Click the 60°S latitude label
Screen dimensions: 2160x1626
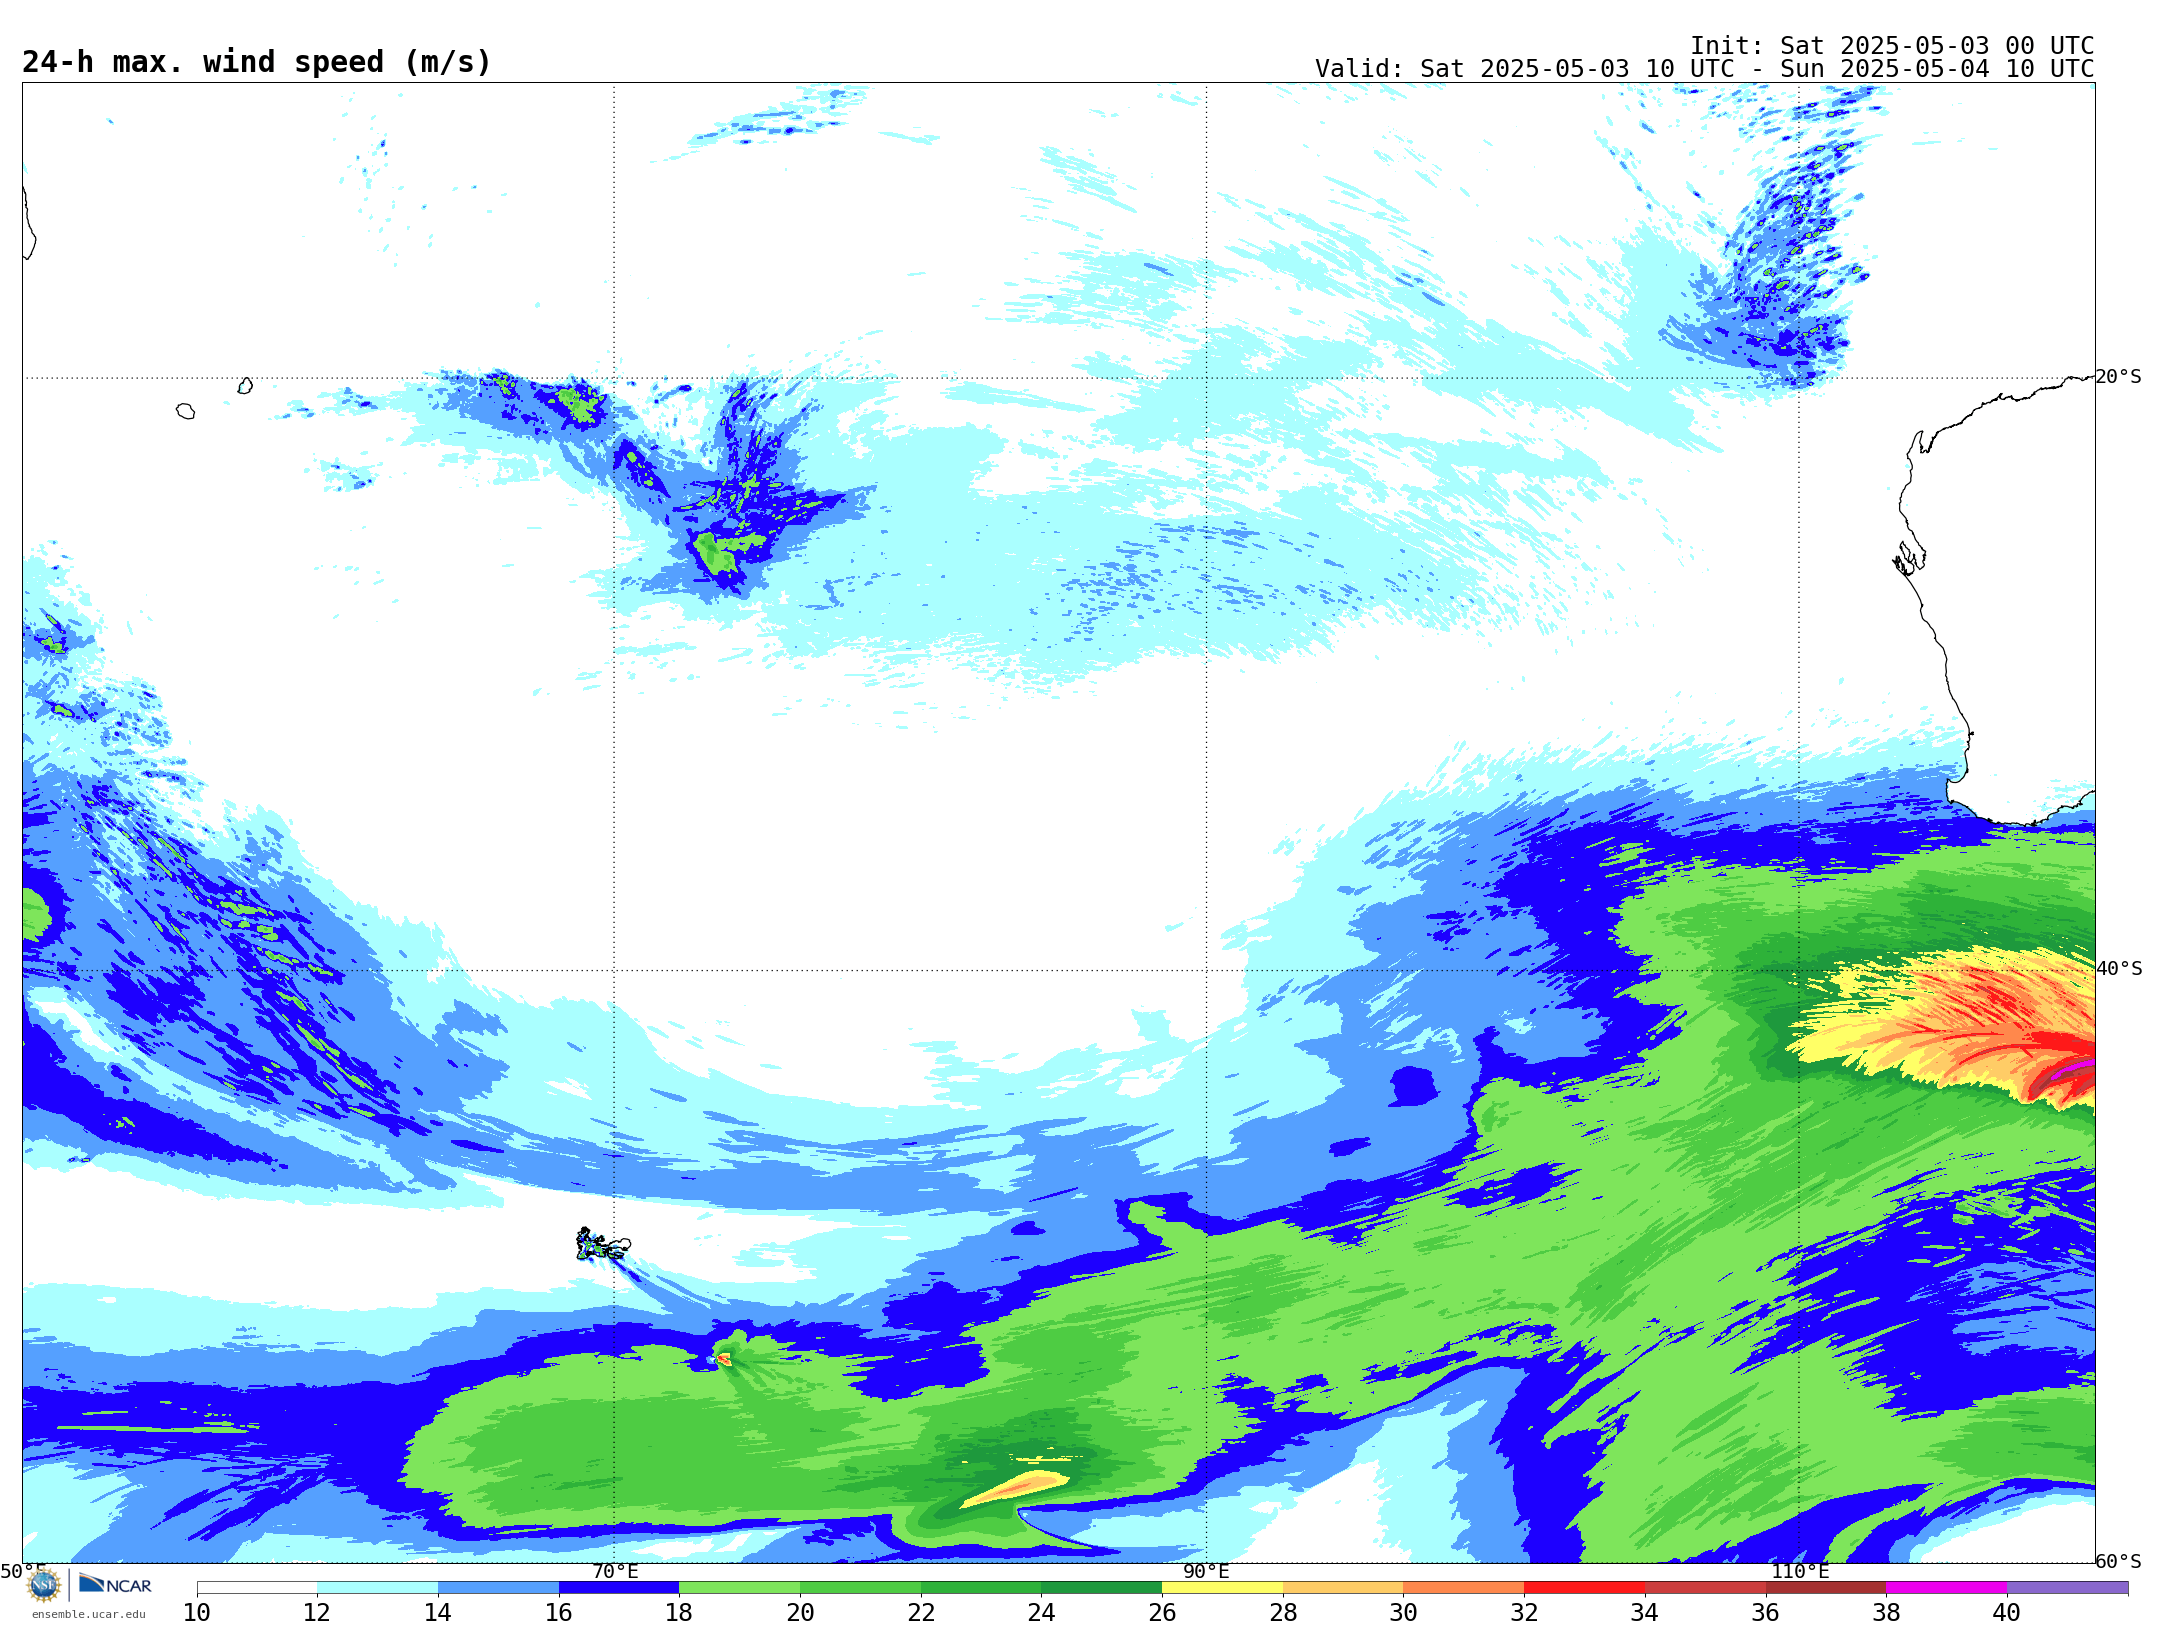(2119, 1561)
